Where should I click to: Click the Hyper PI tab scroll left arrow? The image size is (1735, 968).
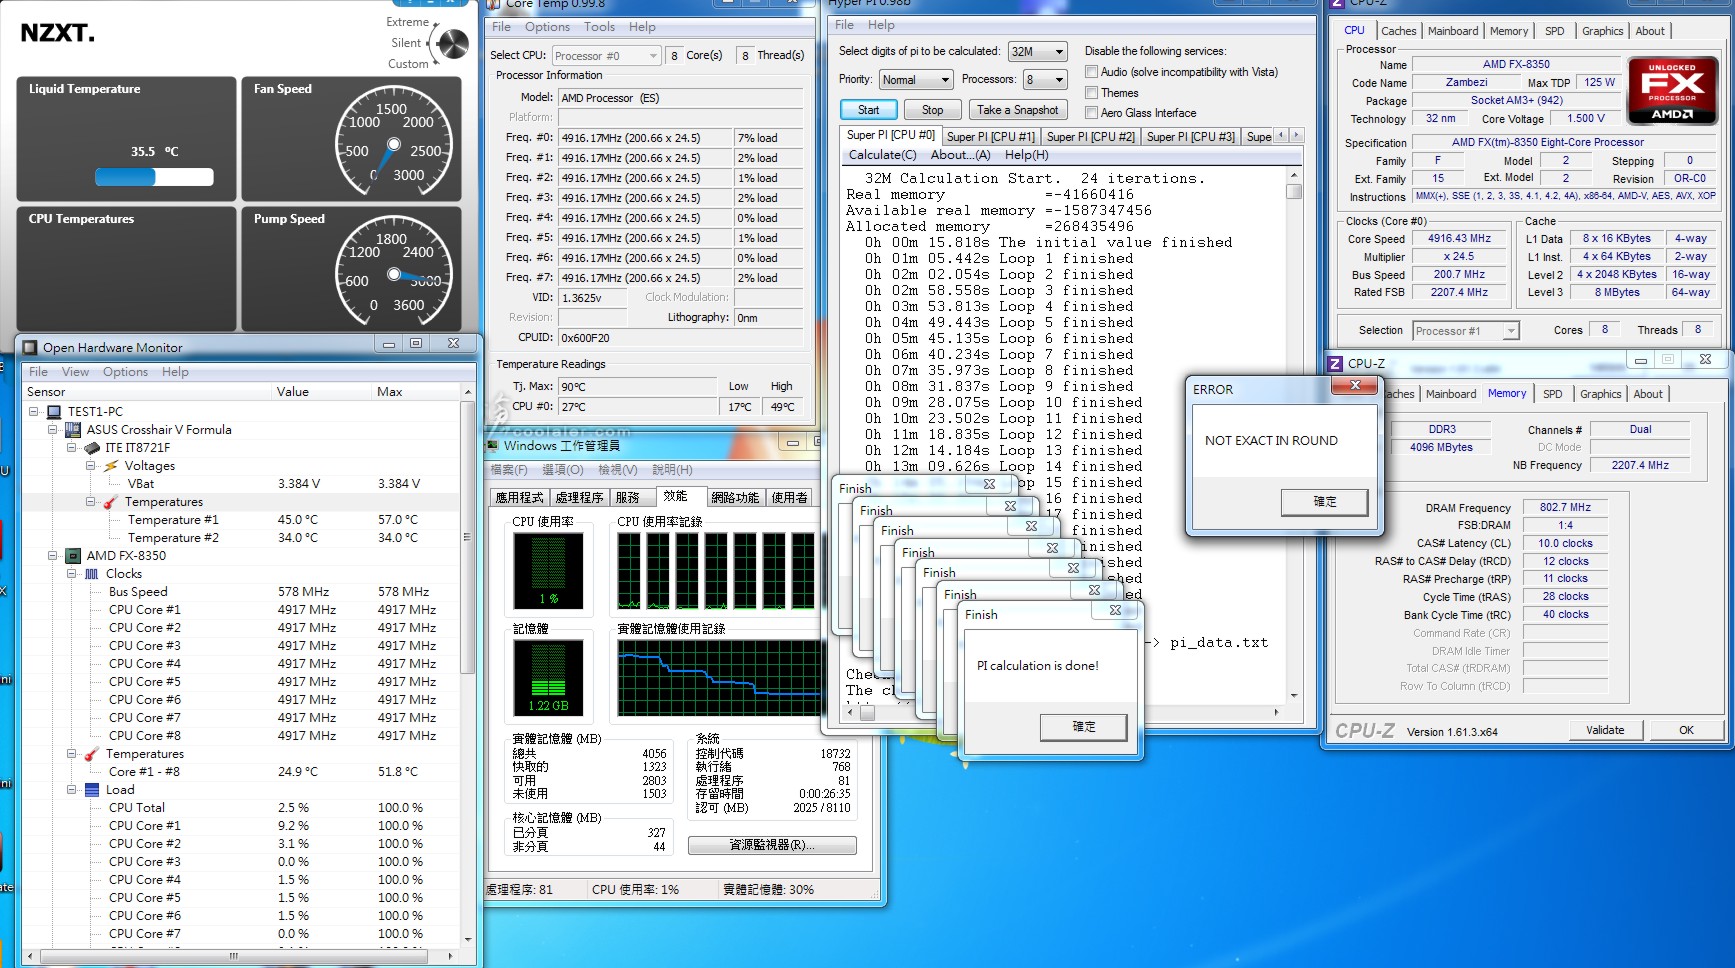pyautogui.click(x=1281, y=135)
